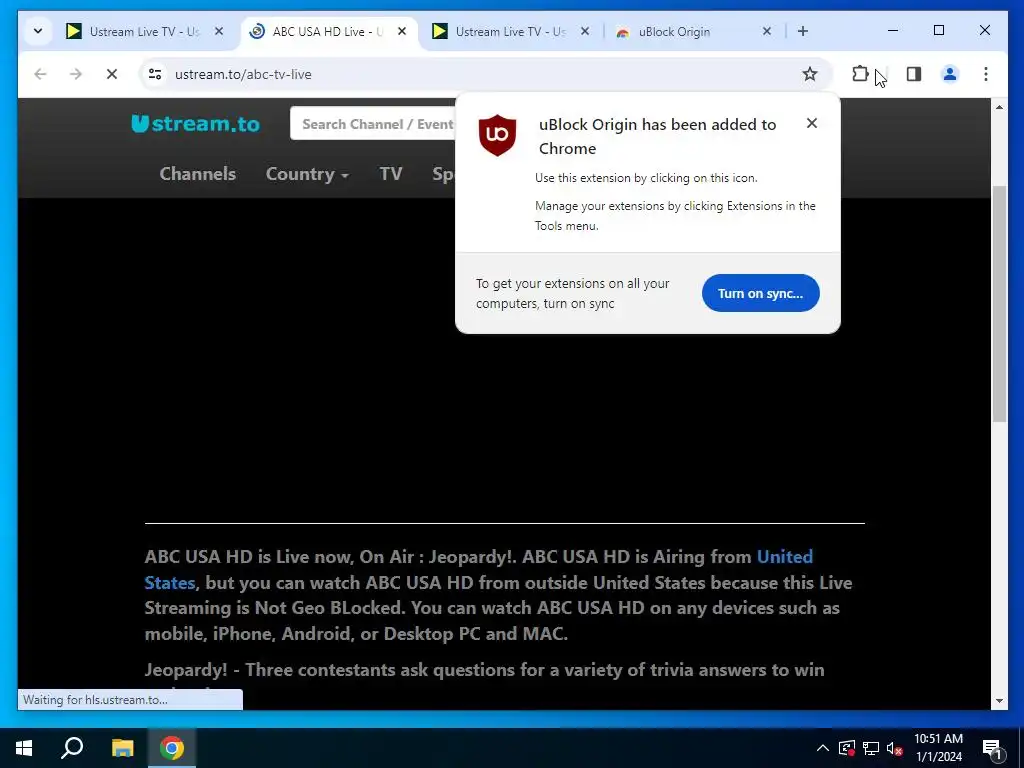Dismiss the uBlock Origin added popup

pyautogui.click(x=812, y=123)
